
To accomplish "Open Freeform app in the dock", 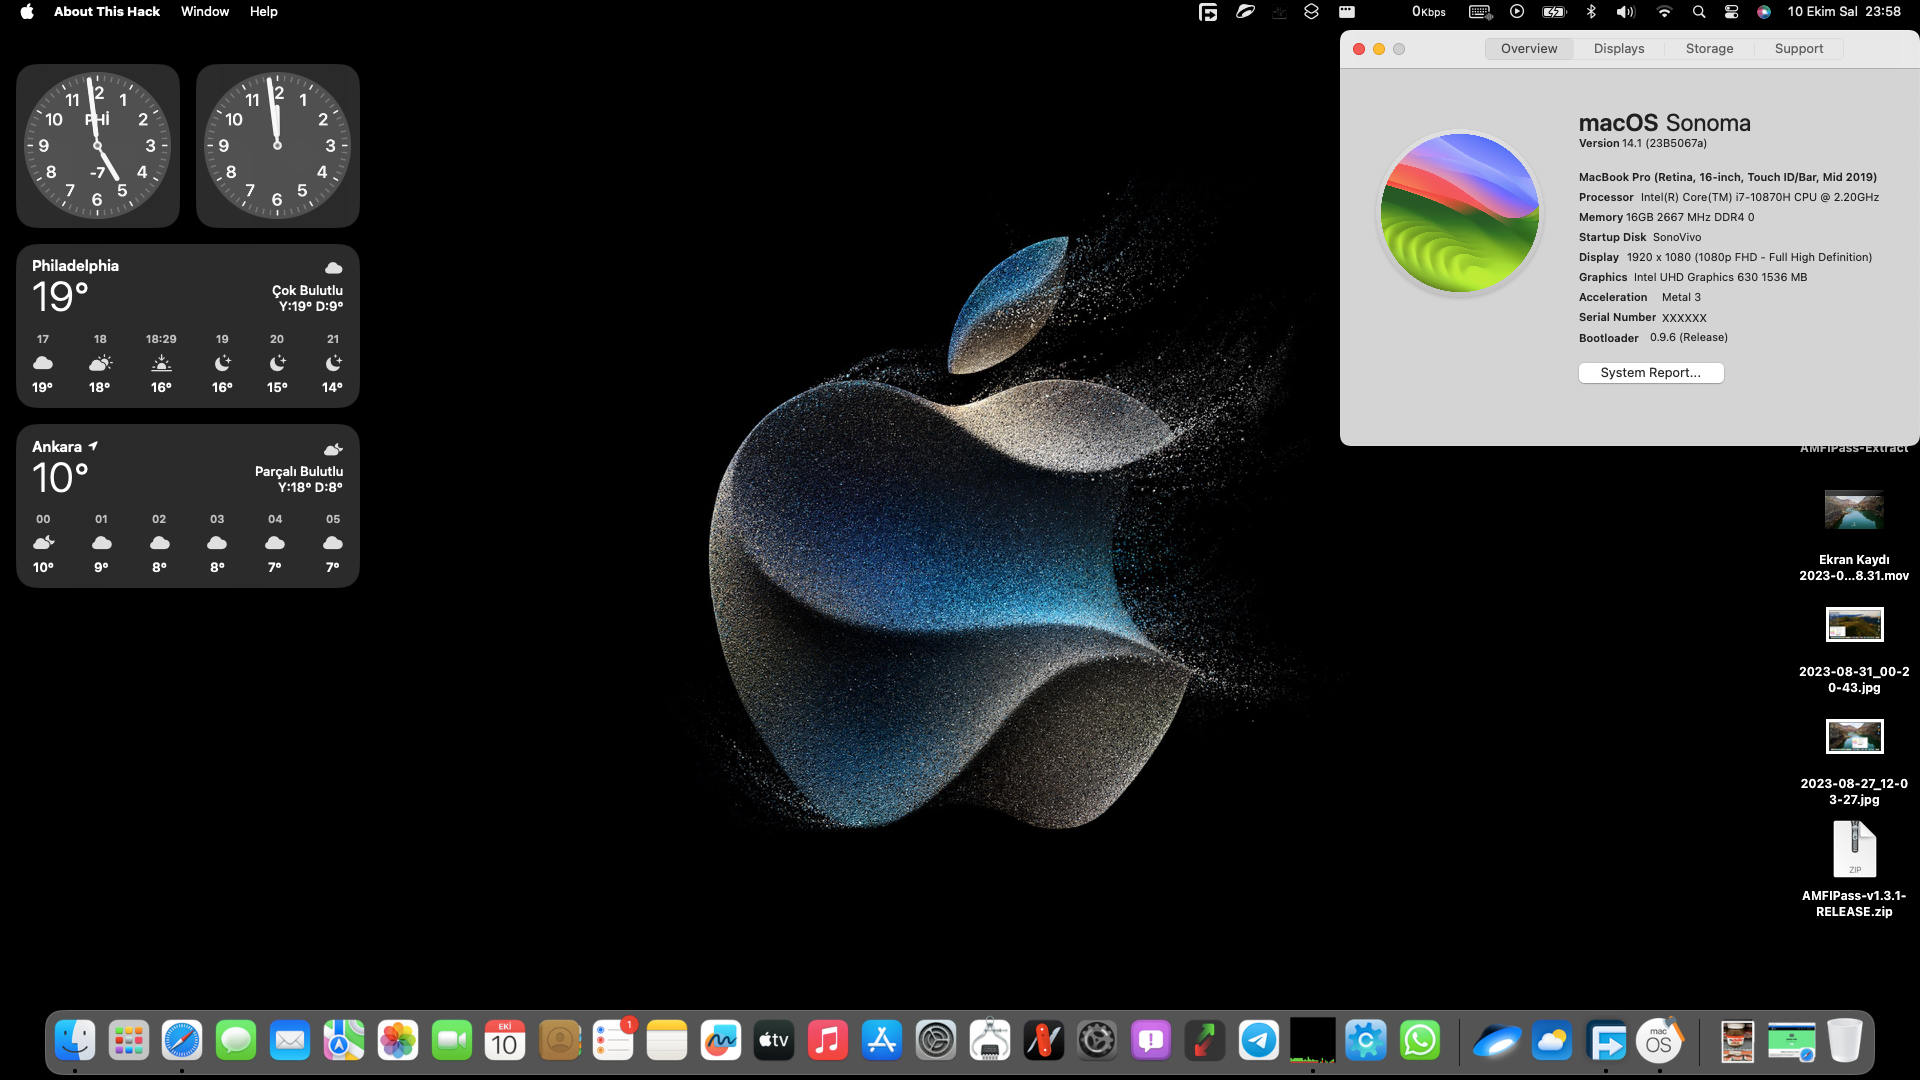I will (x=720, y=1041).
